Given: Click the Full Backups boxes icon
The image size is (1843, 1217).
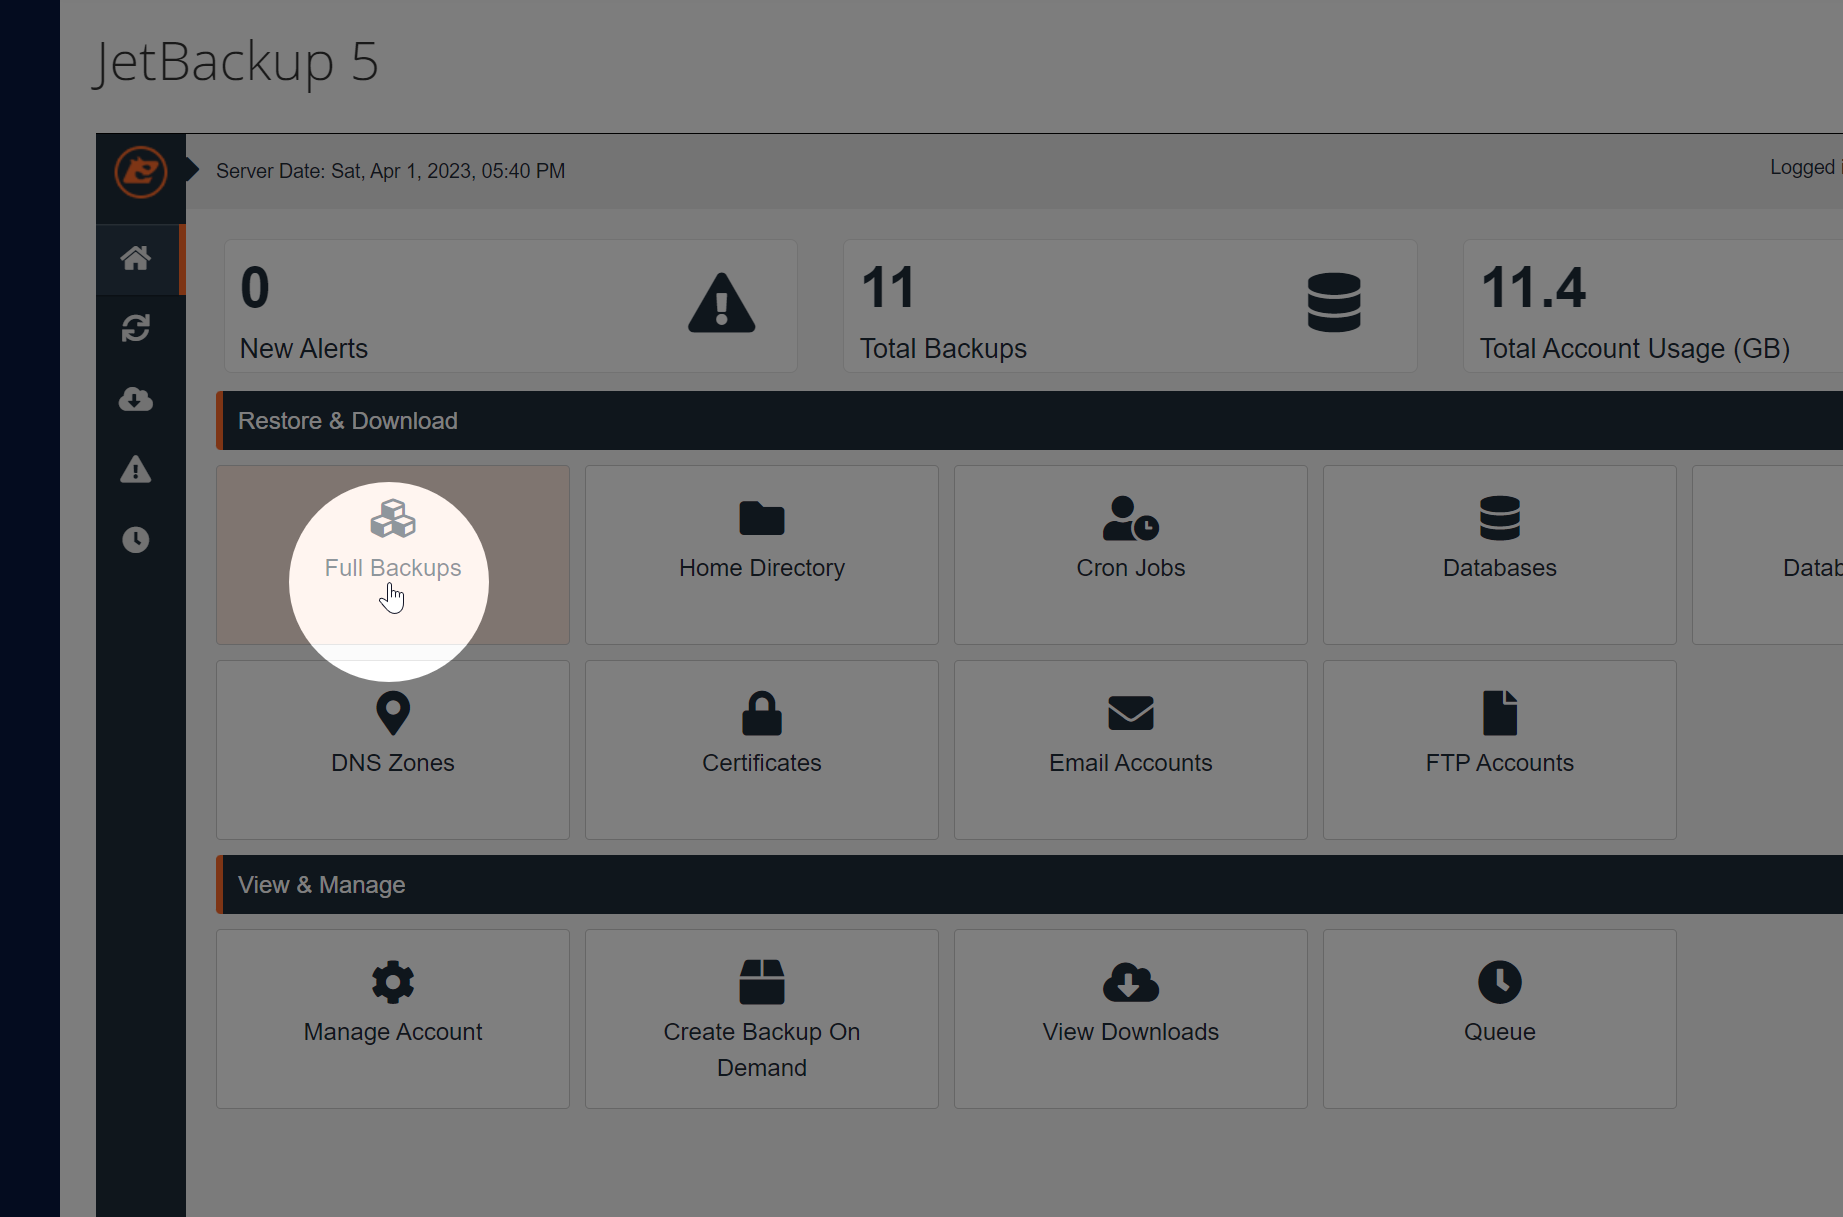Looking at the screenshot, I should click(x=393, y=519).
